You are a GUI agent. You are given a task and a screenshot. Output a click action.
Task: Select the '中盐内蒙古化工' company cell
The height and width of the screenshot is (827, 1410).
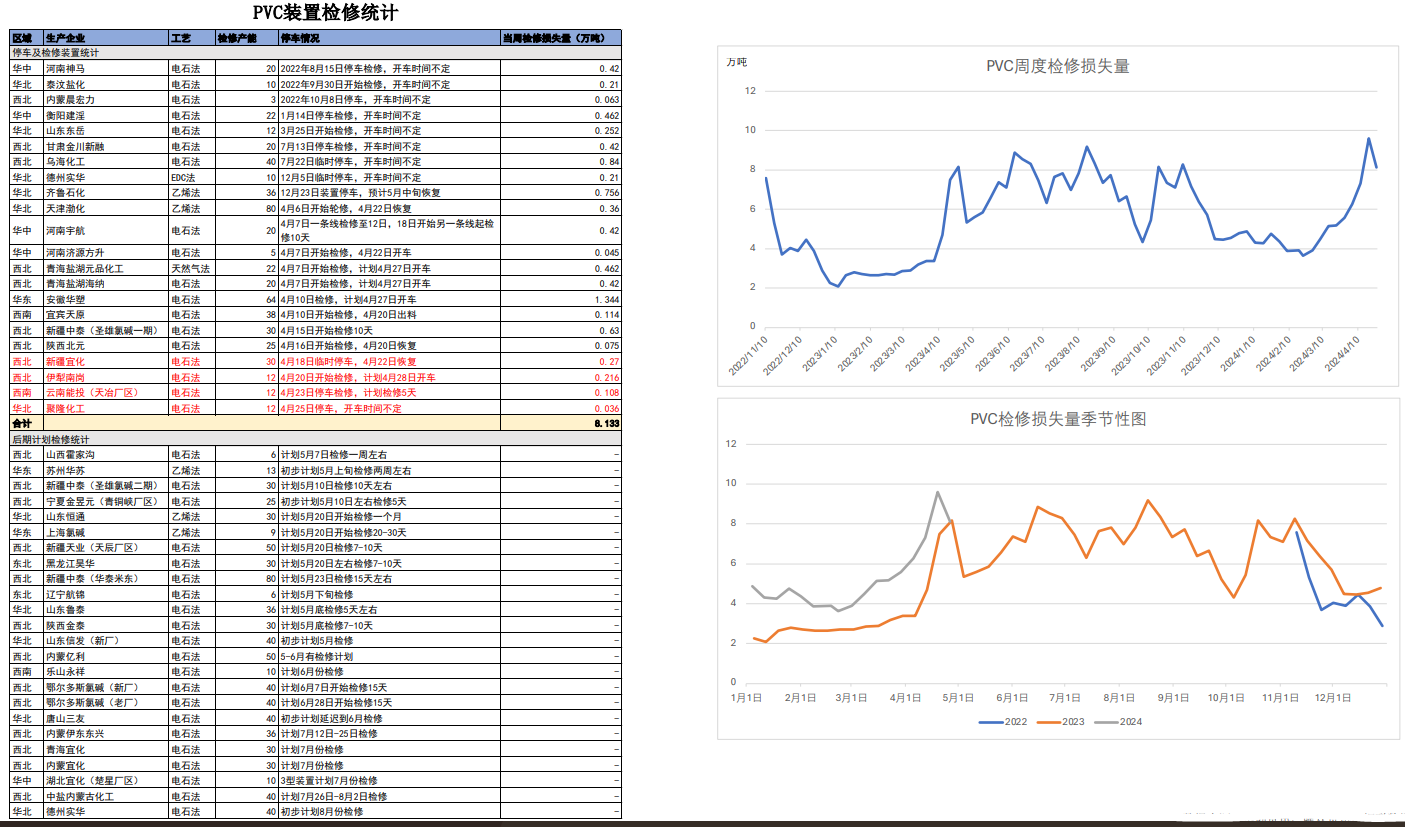pos(106,796)
